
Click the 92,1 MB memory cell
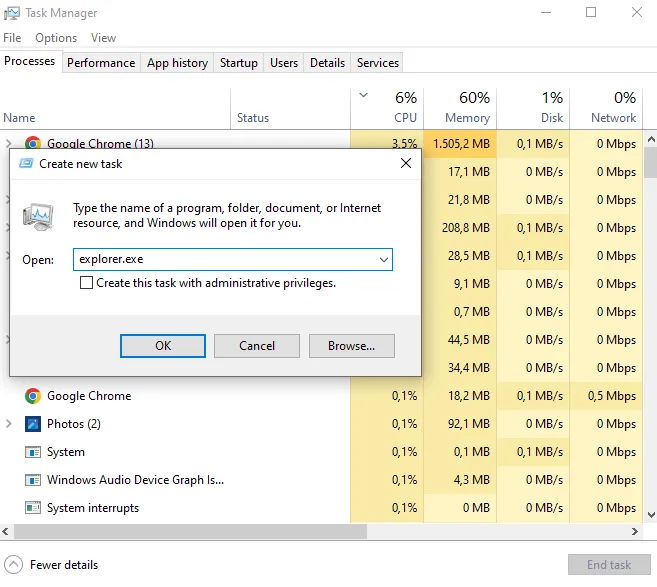tap(460, 424)
